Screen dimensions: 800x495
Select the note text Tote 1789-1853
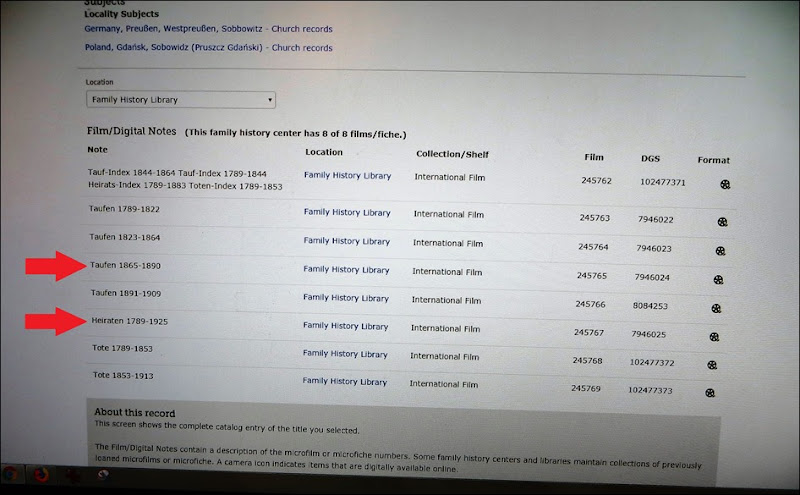(x=122, y=348)
